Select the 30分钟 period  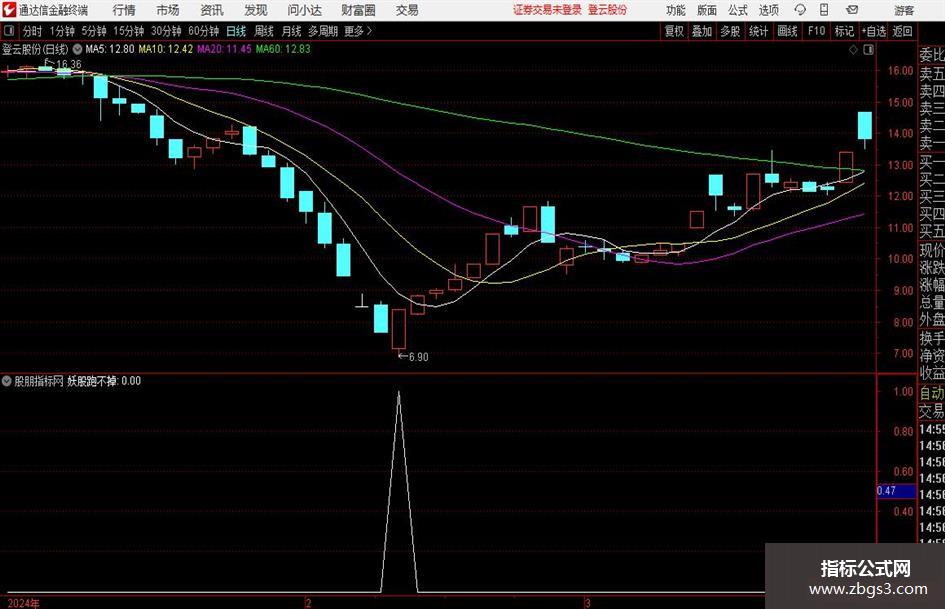click(166, 31)
